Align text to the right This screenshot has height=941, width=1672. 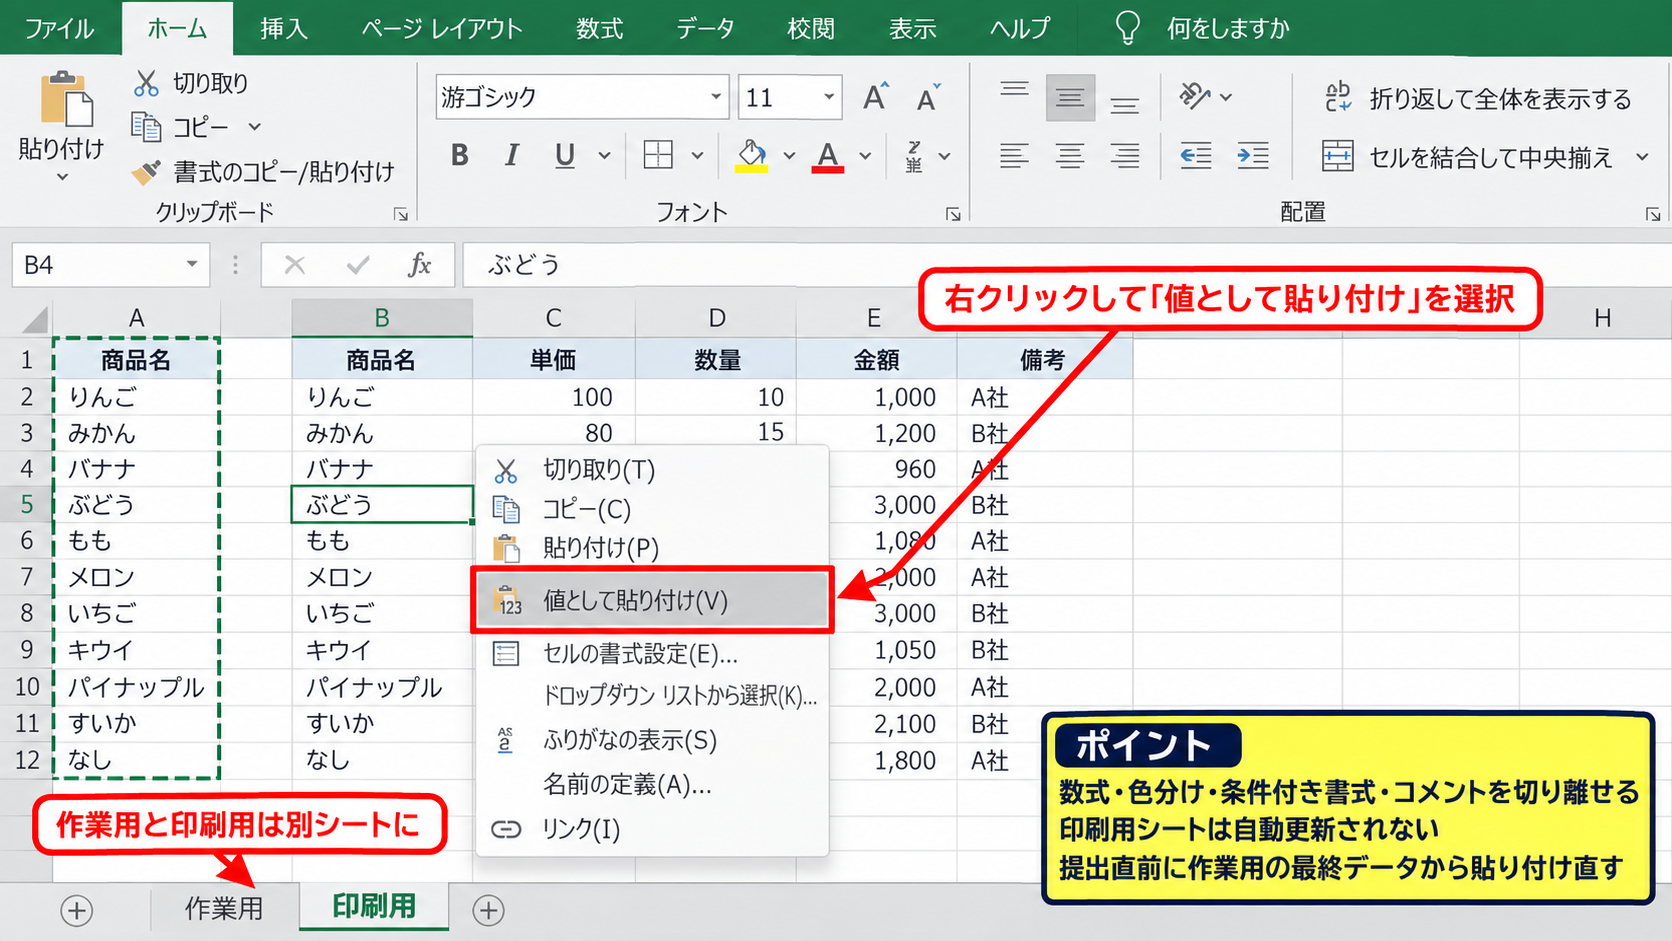[x=1125, y=156]
